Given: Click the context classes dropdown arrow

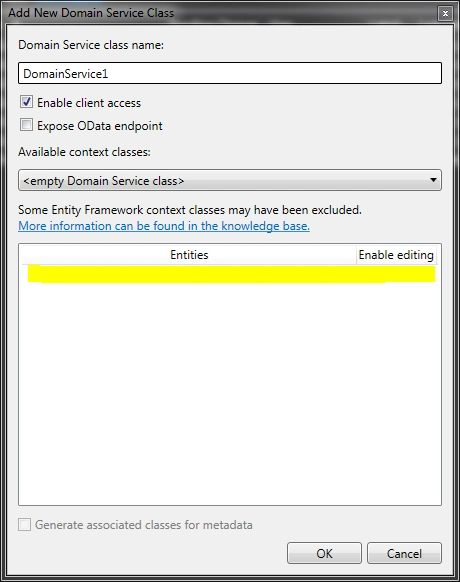Looking at the screenshot, I should pos(433,180).
